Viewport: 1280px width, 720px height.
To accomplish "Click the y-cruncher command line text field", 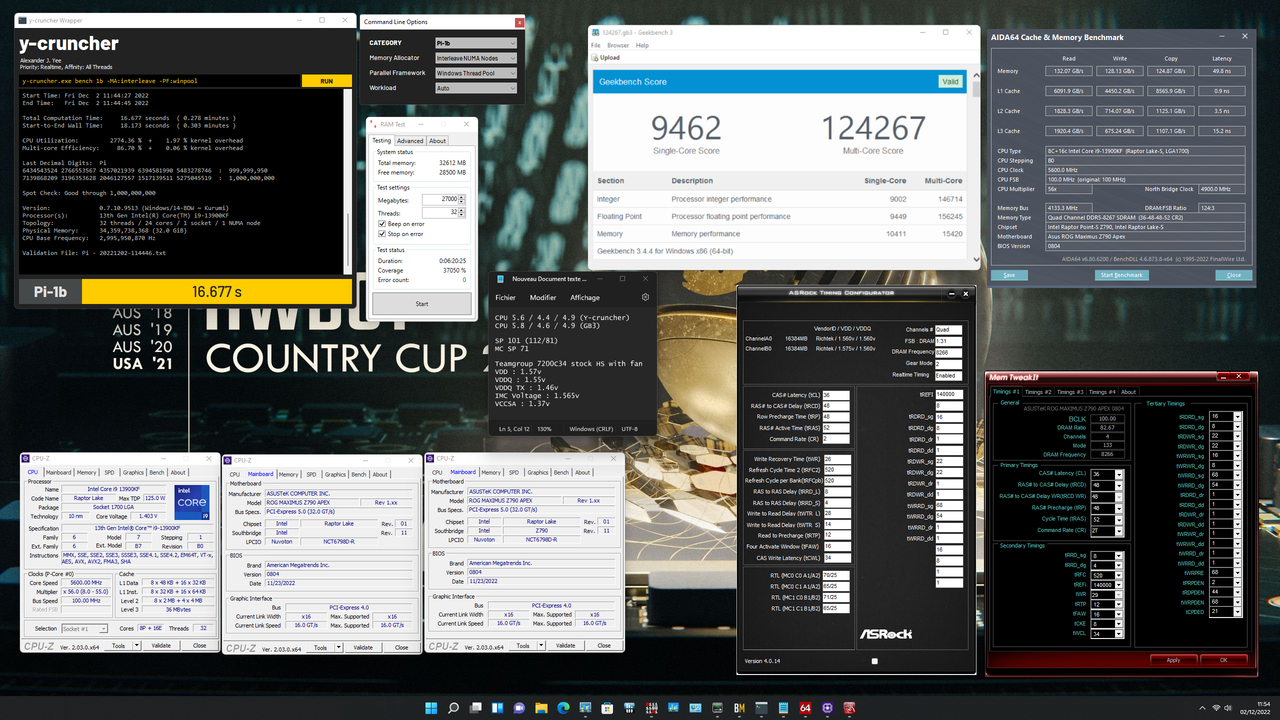I will pyautogui.click(x=160, y=81).
